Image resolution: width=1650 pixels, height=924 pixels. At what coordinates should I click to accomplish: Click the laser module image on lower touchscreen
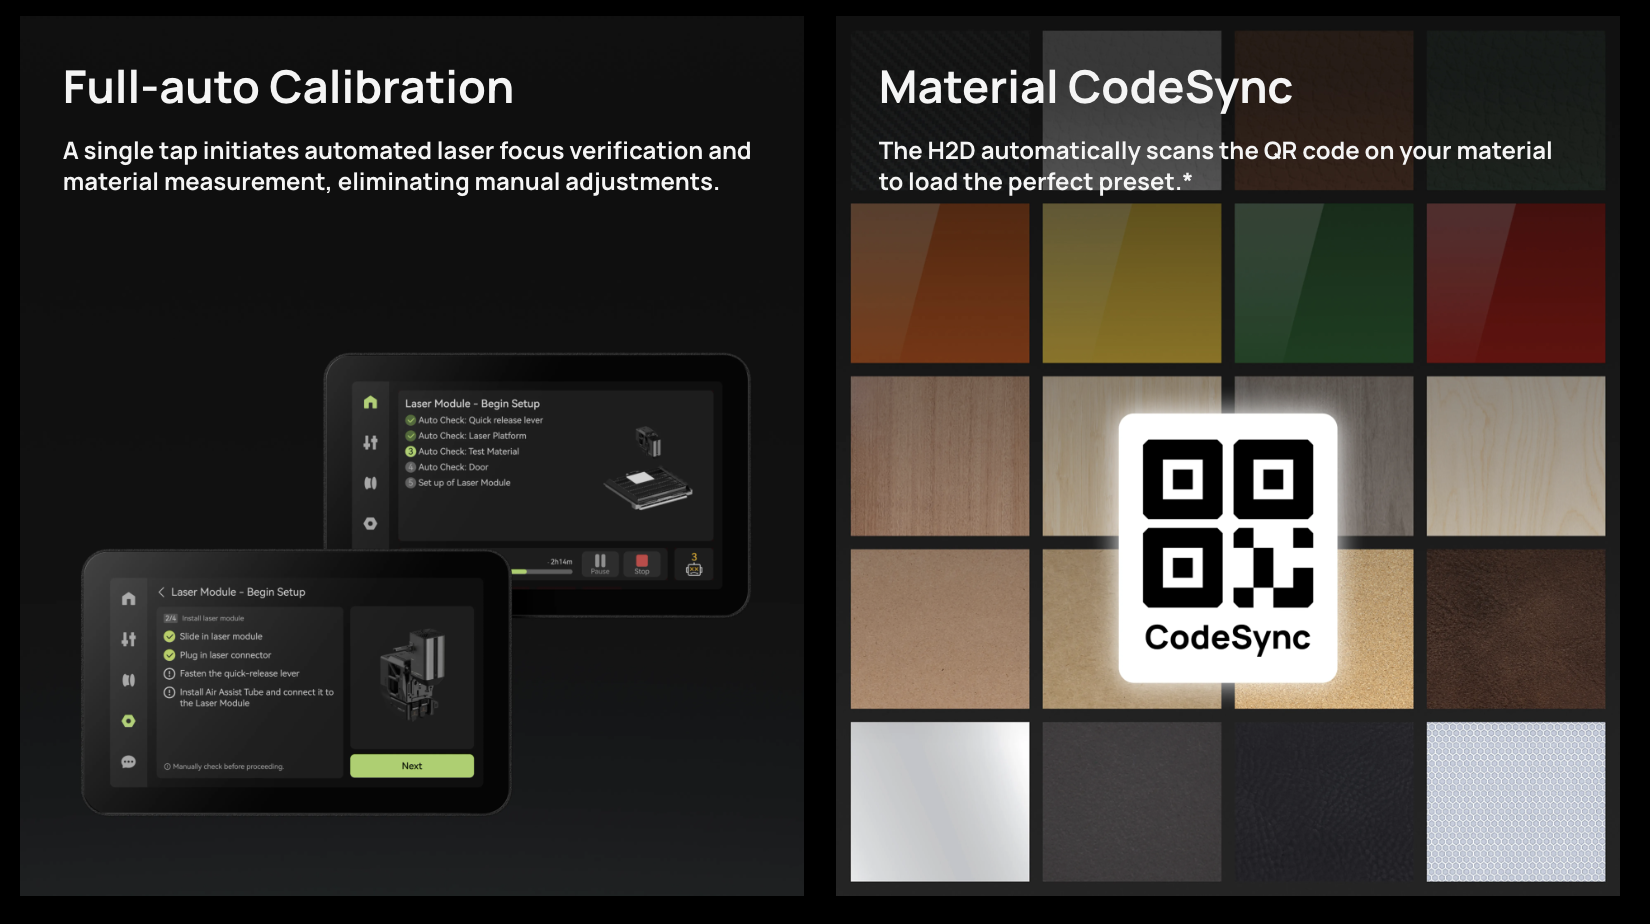pos(412,675)
